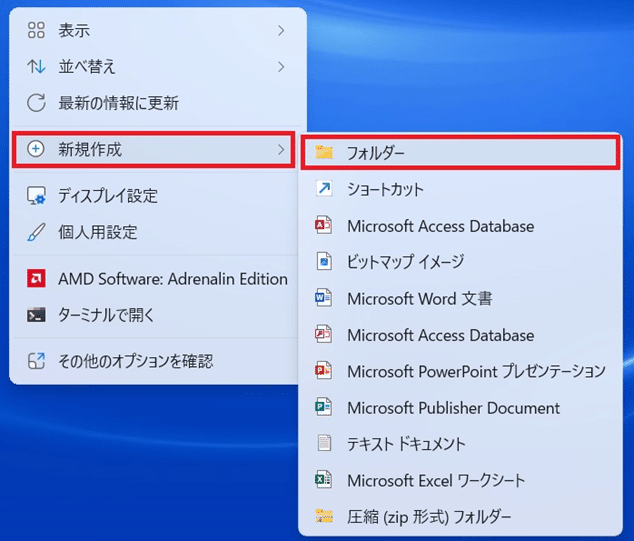Create a new フォルダー from the submenu

460,152
